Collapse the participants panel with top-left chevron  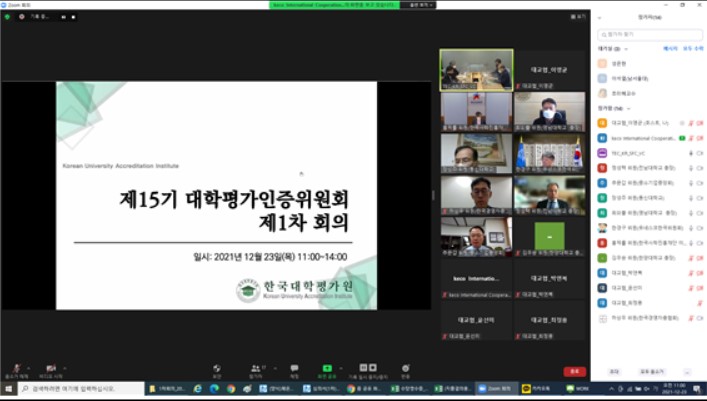pyautogui.click(x=598, y=17)
